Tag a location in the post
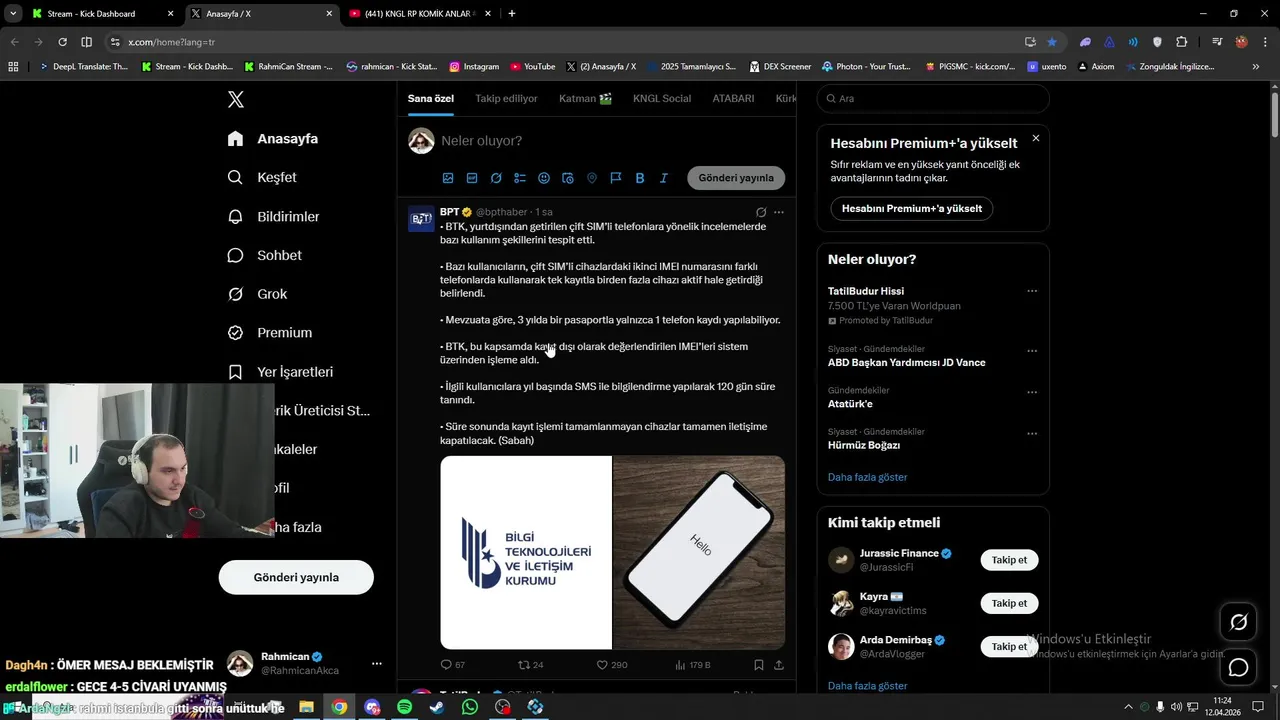Screen dimensions: 1280x720 pos(592,178)
